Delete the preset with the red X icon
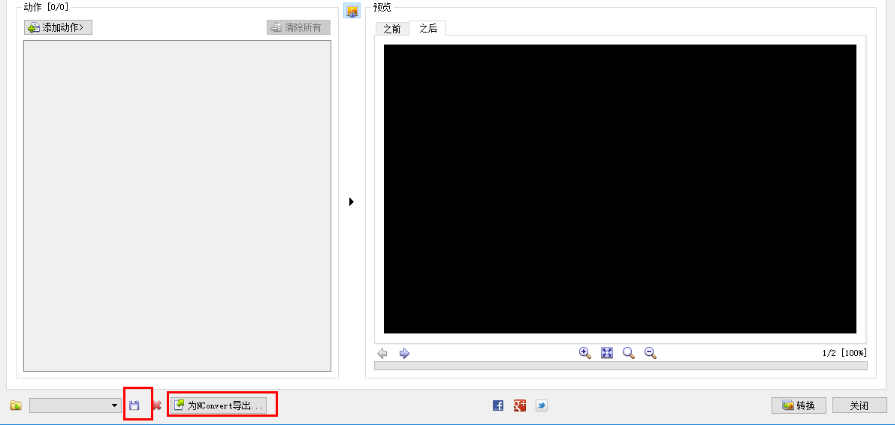Screen dimensions: 895x425 click(156, 406)
